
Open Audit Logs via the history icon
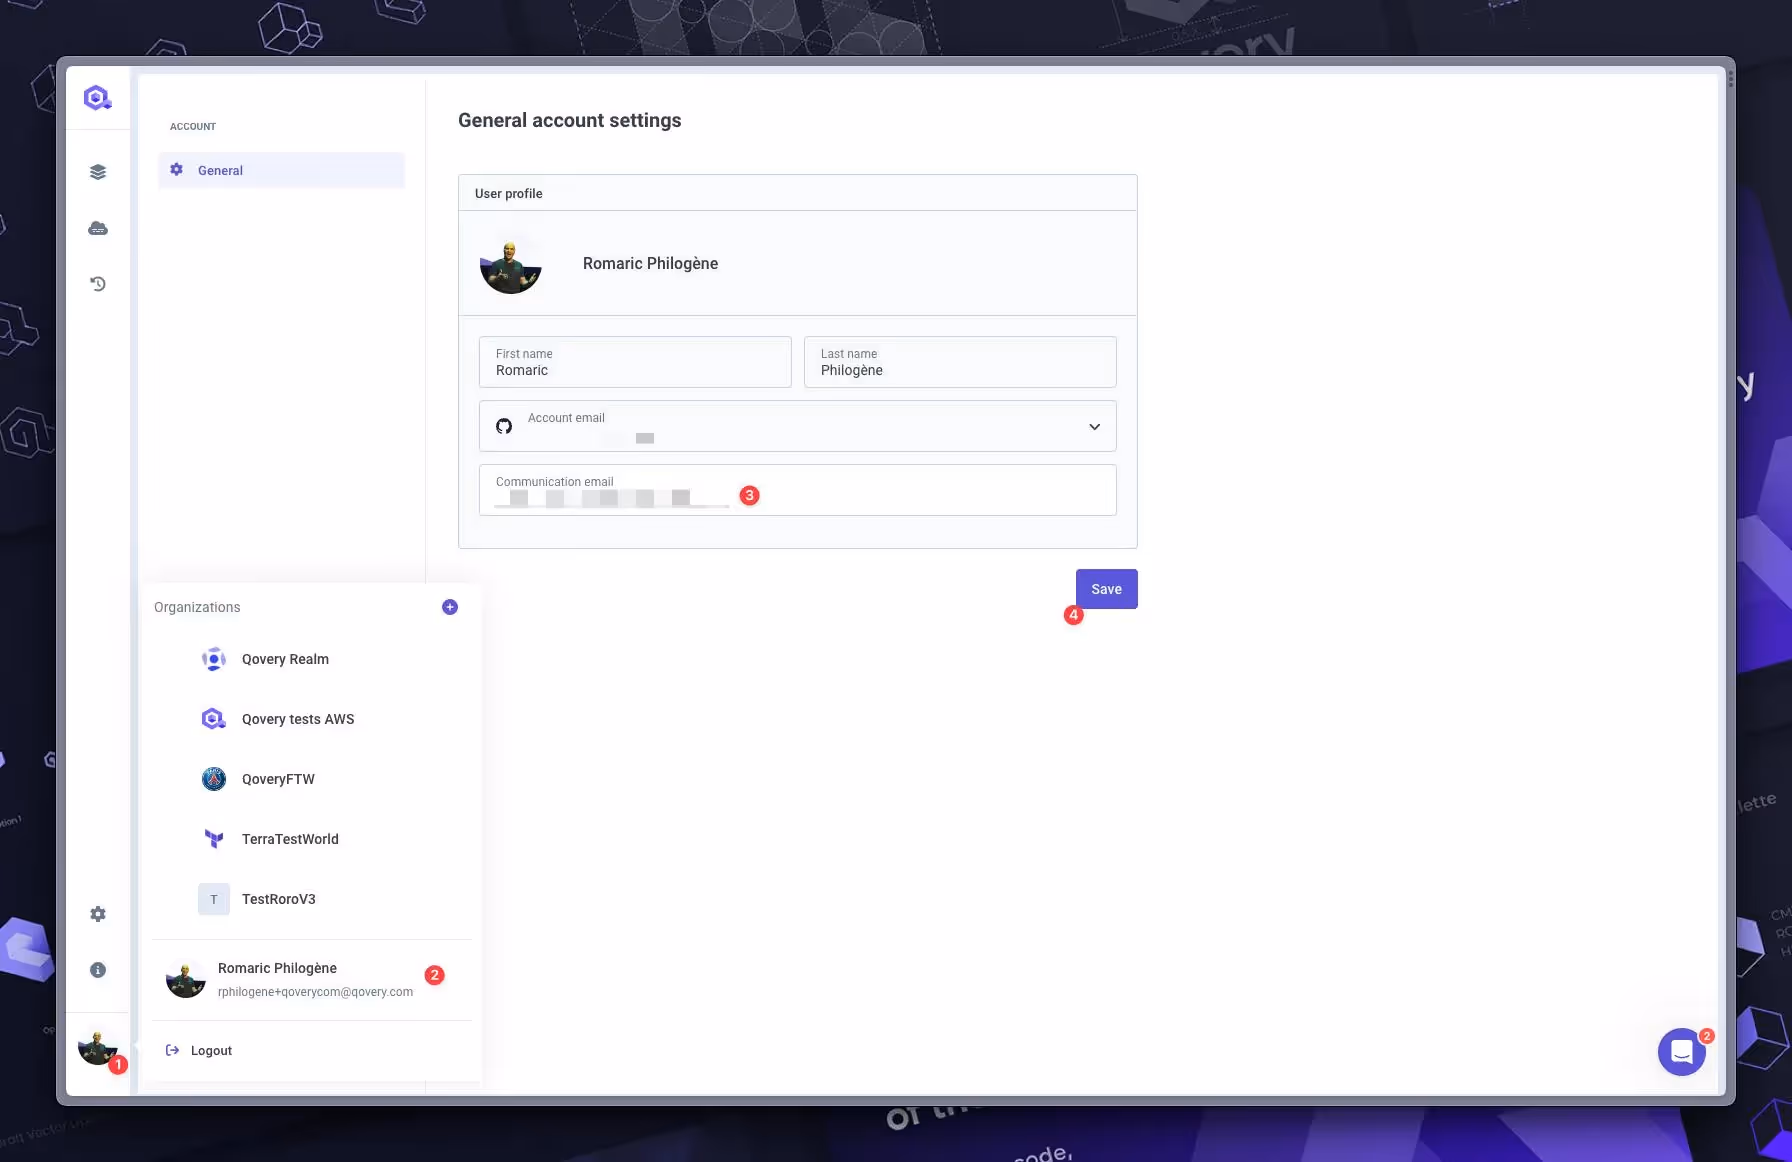[97, 283]
